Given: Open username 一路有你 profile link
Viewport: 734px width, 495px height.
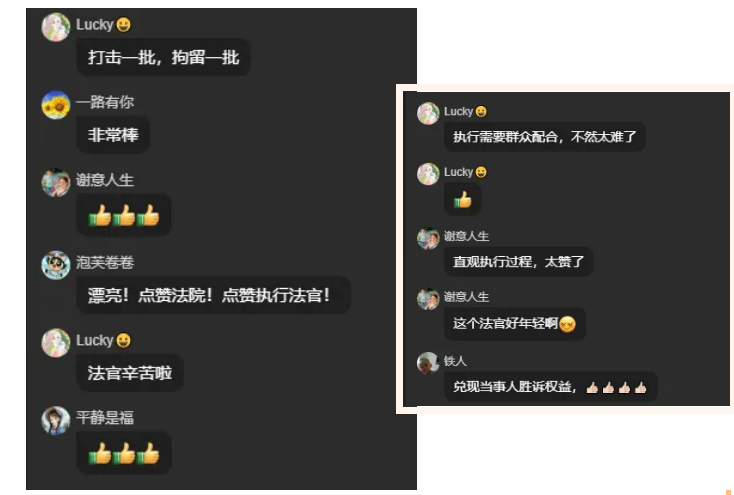Looking at the screenshot, I should (x=105, y=102).
